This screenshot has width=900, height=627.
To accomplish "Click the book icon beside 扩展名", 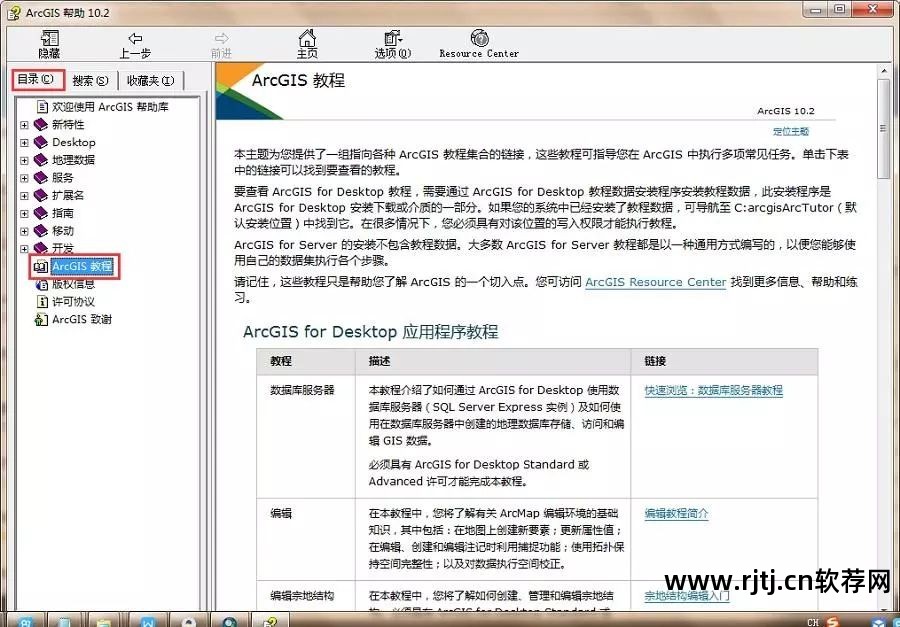I will point(41,196).
